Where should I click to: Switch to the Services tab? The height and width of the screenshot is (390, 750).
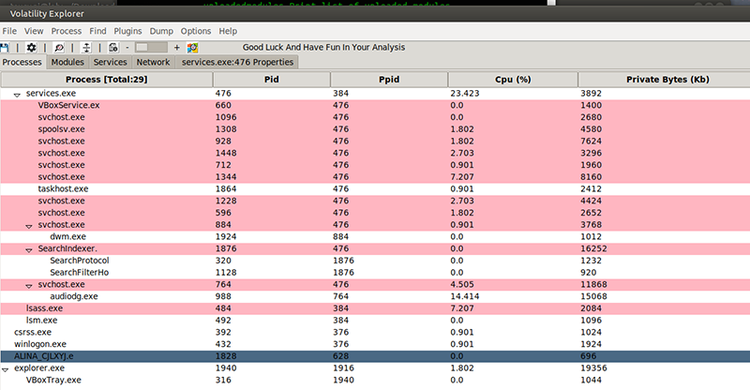110,62
